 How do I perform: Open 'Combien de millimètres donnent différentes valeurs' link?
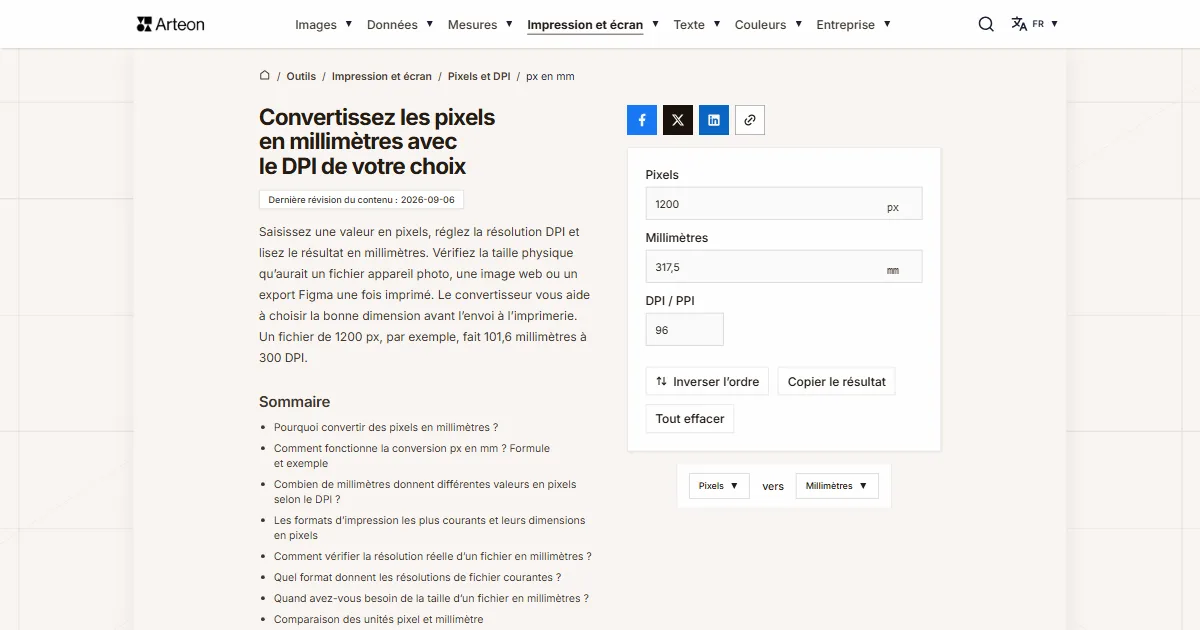425,492
